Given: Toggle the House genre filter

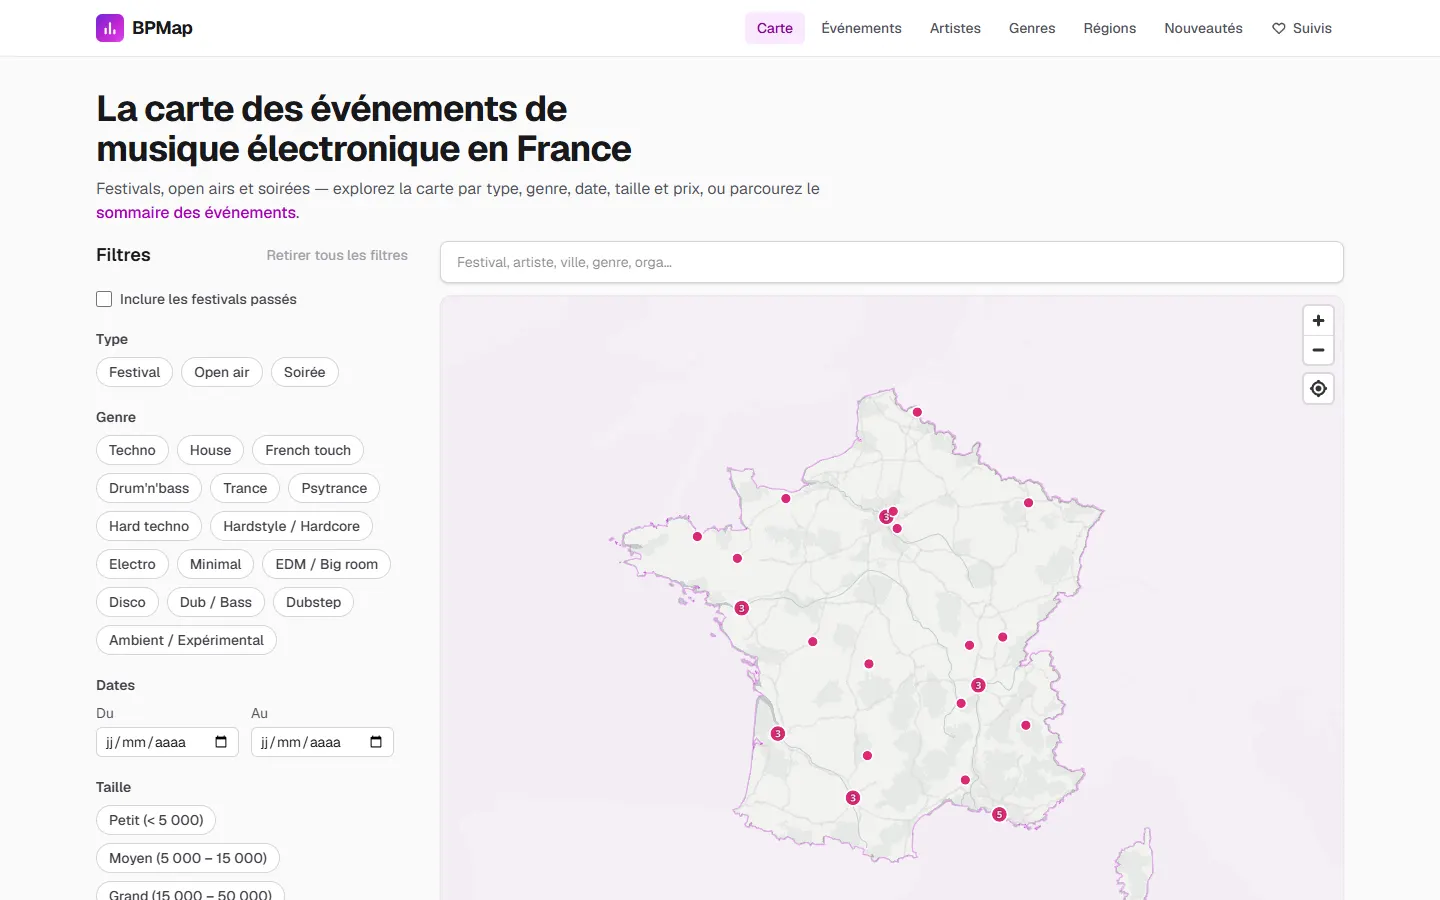Looking at the screenshot, I should click(x=210, y=450).
